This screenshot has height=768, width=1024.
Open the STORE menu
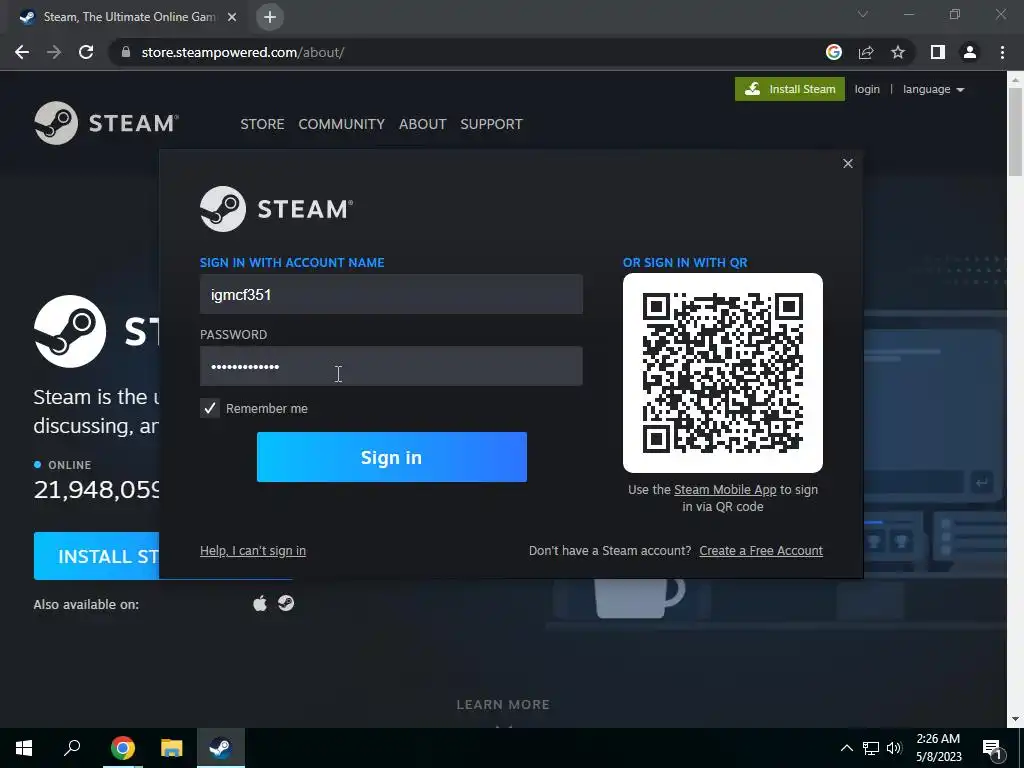click(x=262, y=124)
